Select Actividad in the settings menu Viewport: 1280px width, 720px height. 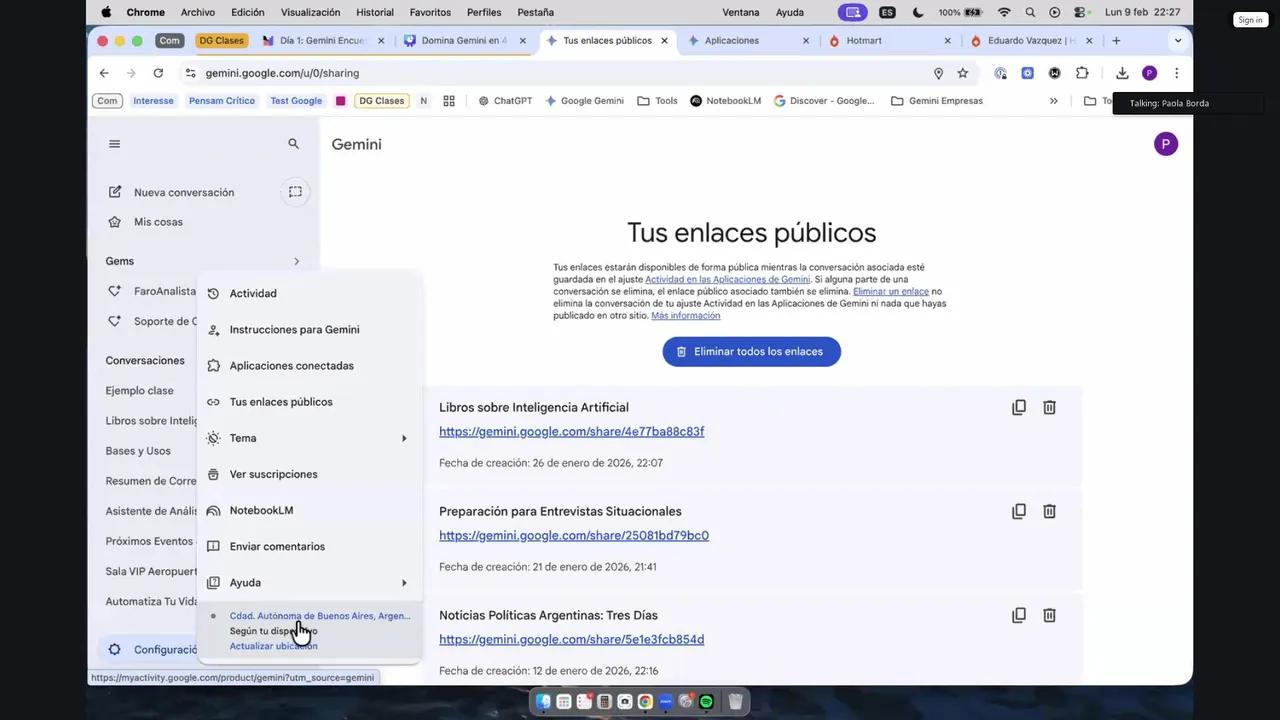(308, 293)
